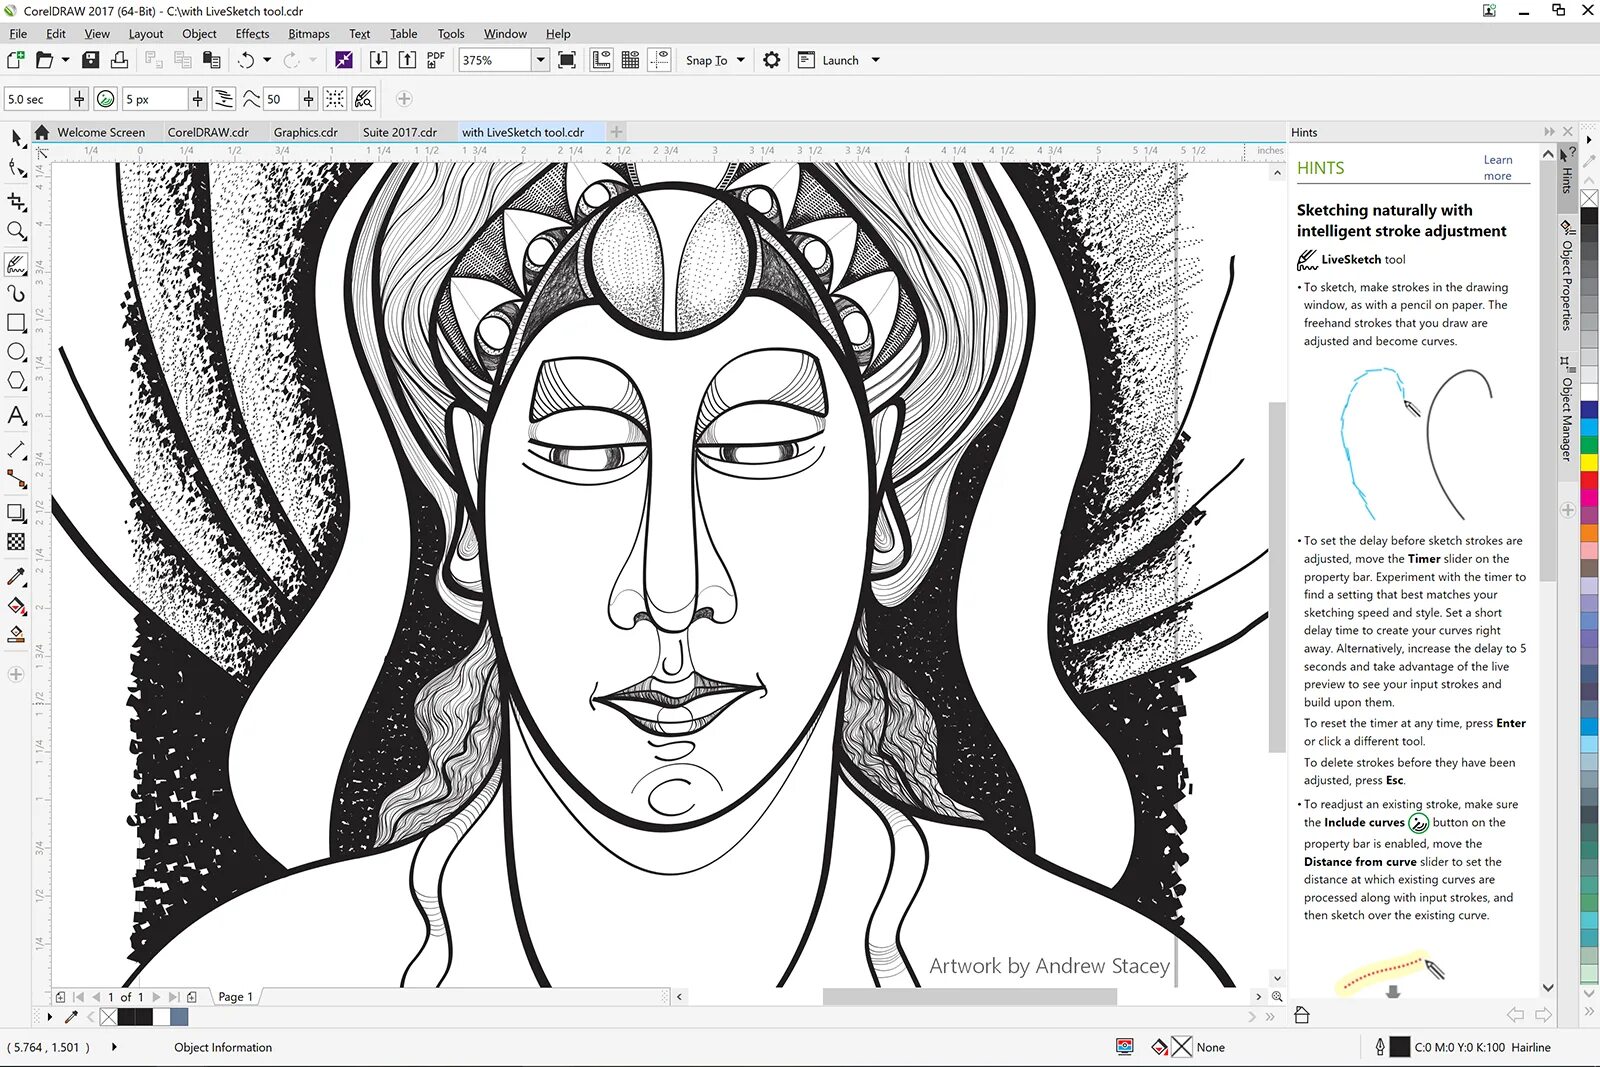Pick the Color Eyedropper tool
This screenshot has width=1600, height=1067.
pyautogui.click(x=16, y=577)
